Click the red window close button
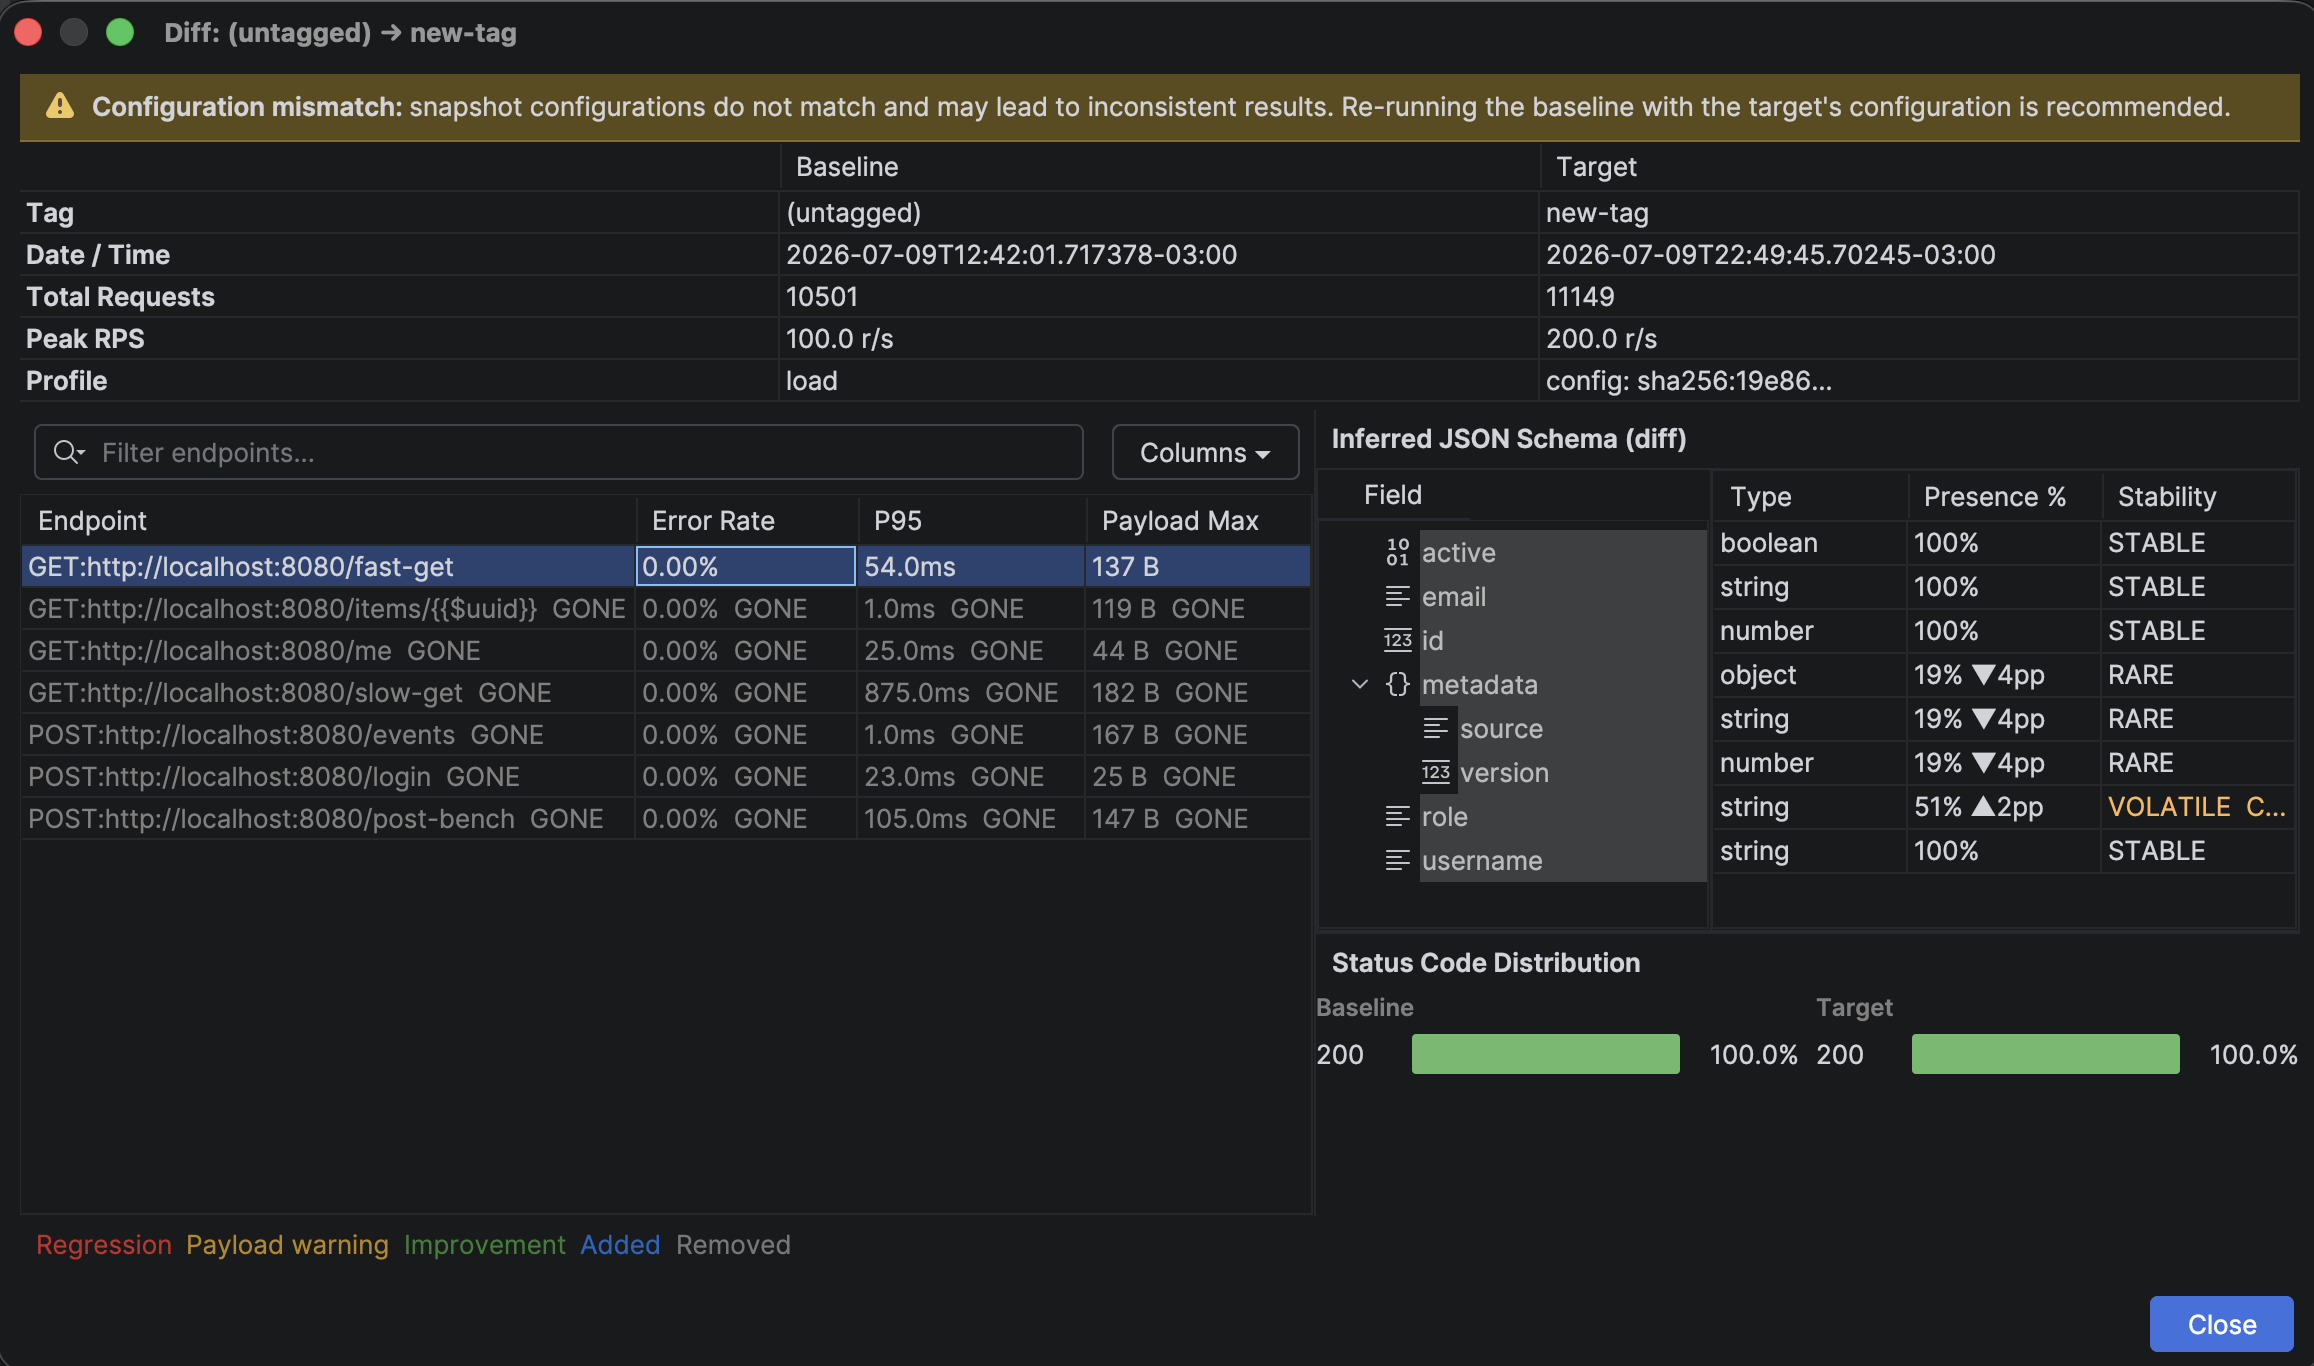The height and width of the screenshot is (1366, 2314). [x=28, y=32]
